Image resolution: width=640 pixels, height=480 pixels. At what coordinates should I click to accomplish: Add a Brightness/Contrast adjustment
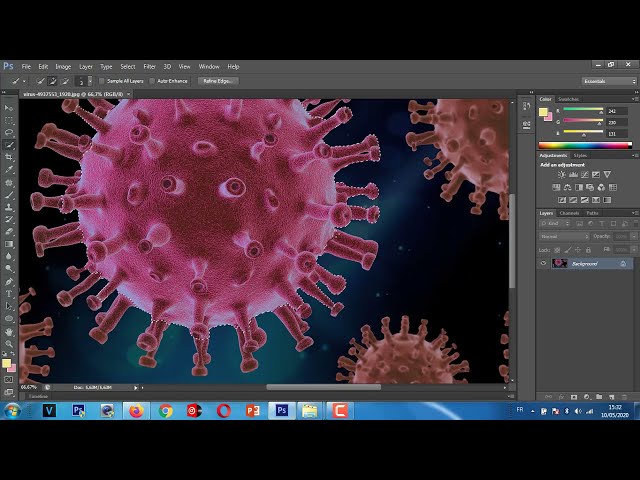pyautogui.click(x=562, y=175)
